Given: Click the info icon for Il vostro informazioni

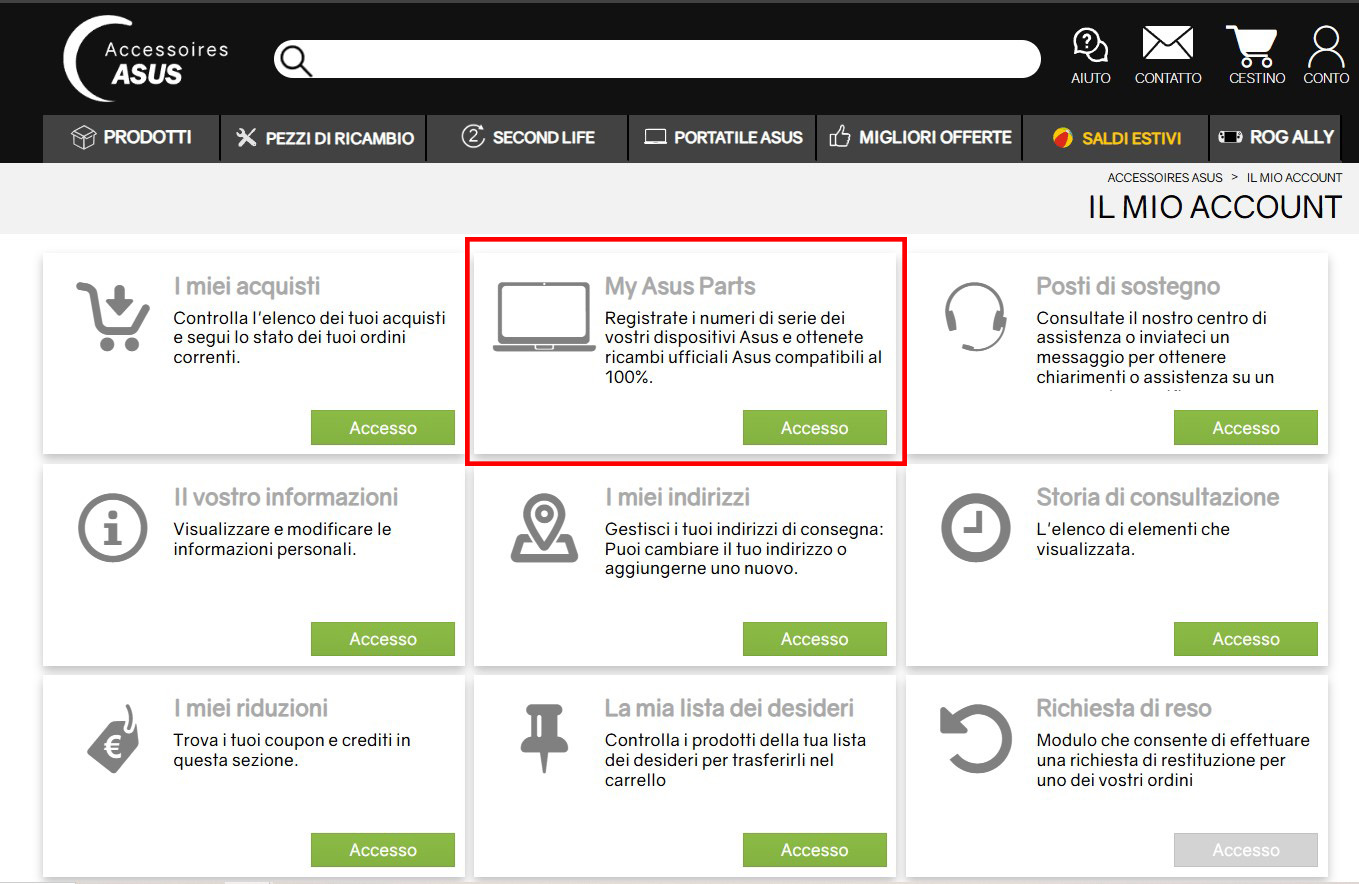Looking at the screenshot, I should tap(112, 527).
